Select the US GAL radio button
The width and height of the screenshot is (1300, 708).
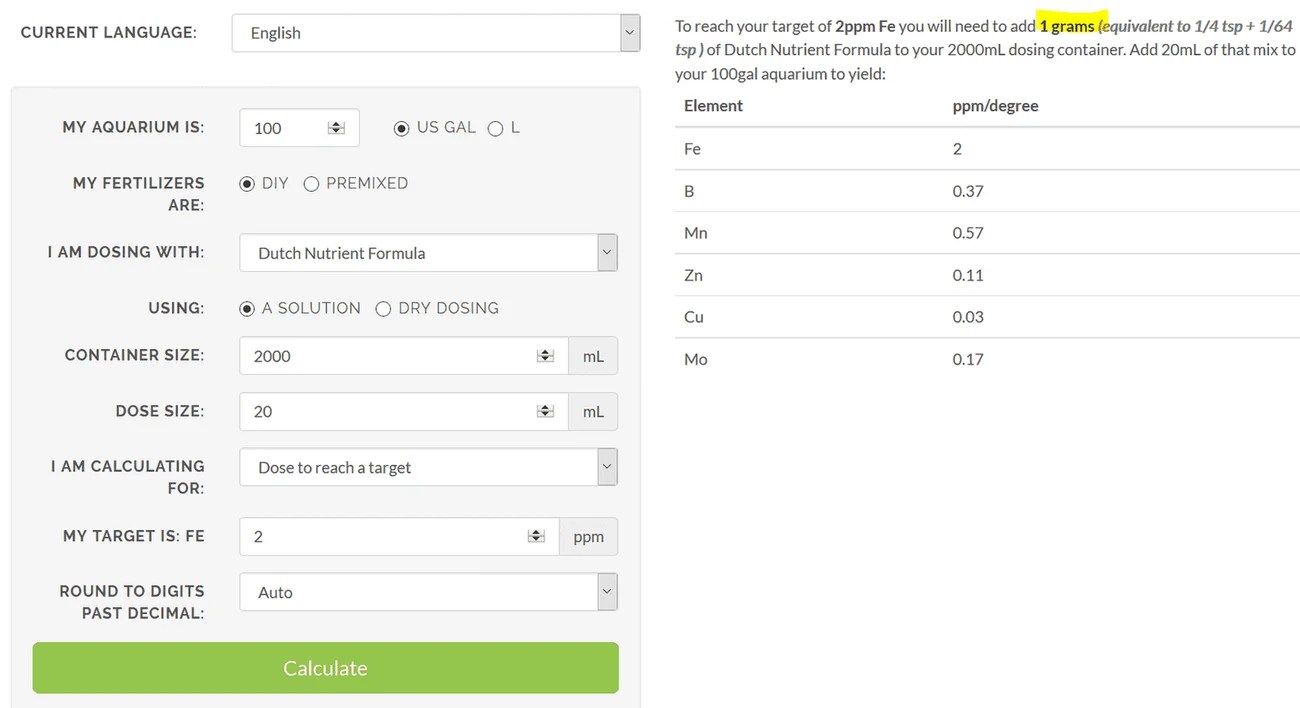[x=401, y=128]
